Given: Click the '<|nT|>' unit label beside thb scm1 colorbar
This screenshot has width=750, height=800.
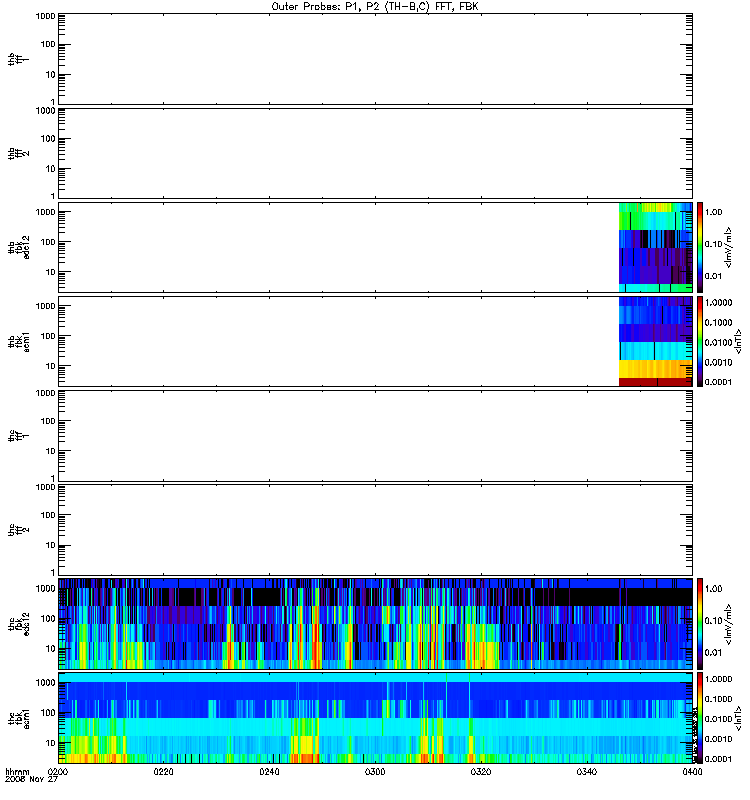Looking at the screenshot, I should pyautogui.click(x=738, y=341).
